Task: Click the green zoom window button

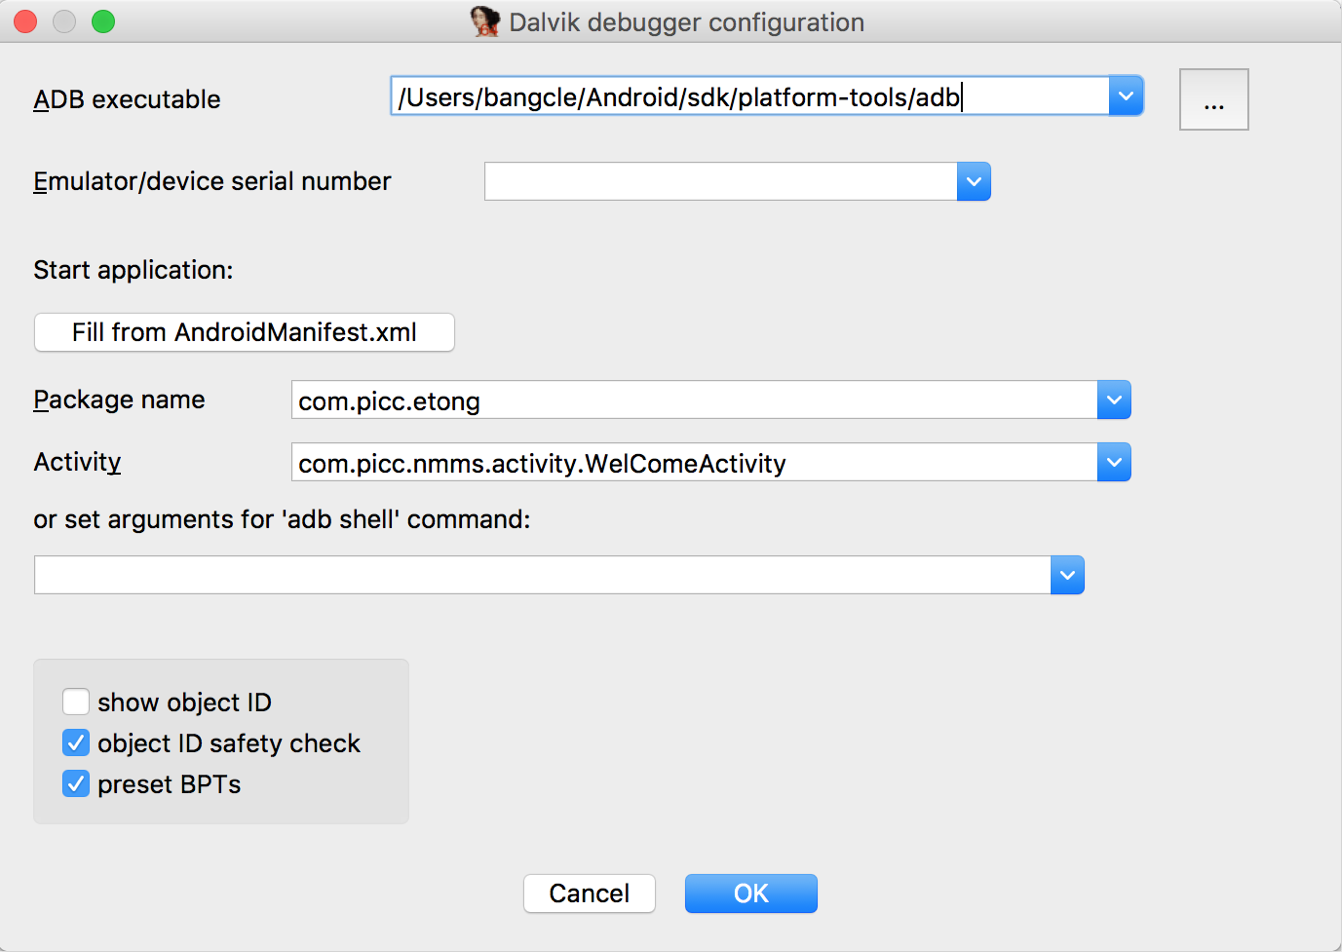Action: pos(103,20)
